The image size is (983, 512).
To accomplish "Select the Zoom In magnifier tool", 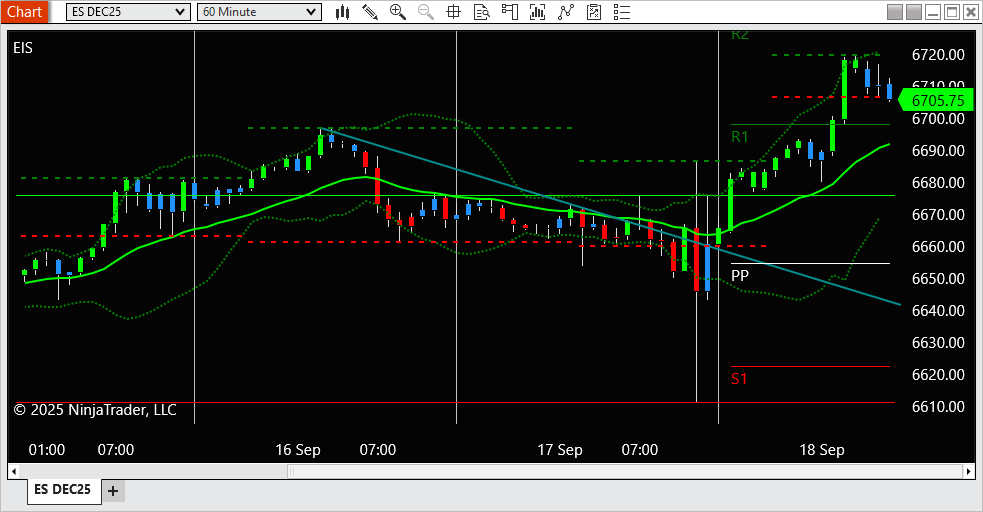I will pos(397,12).
